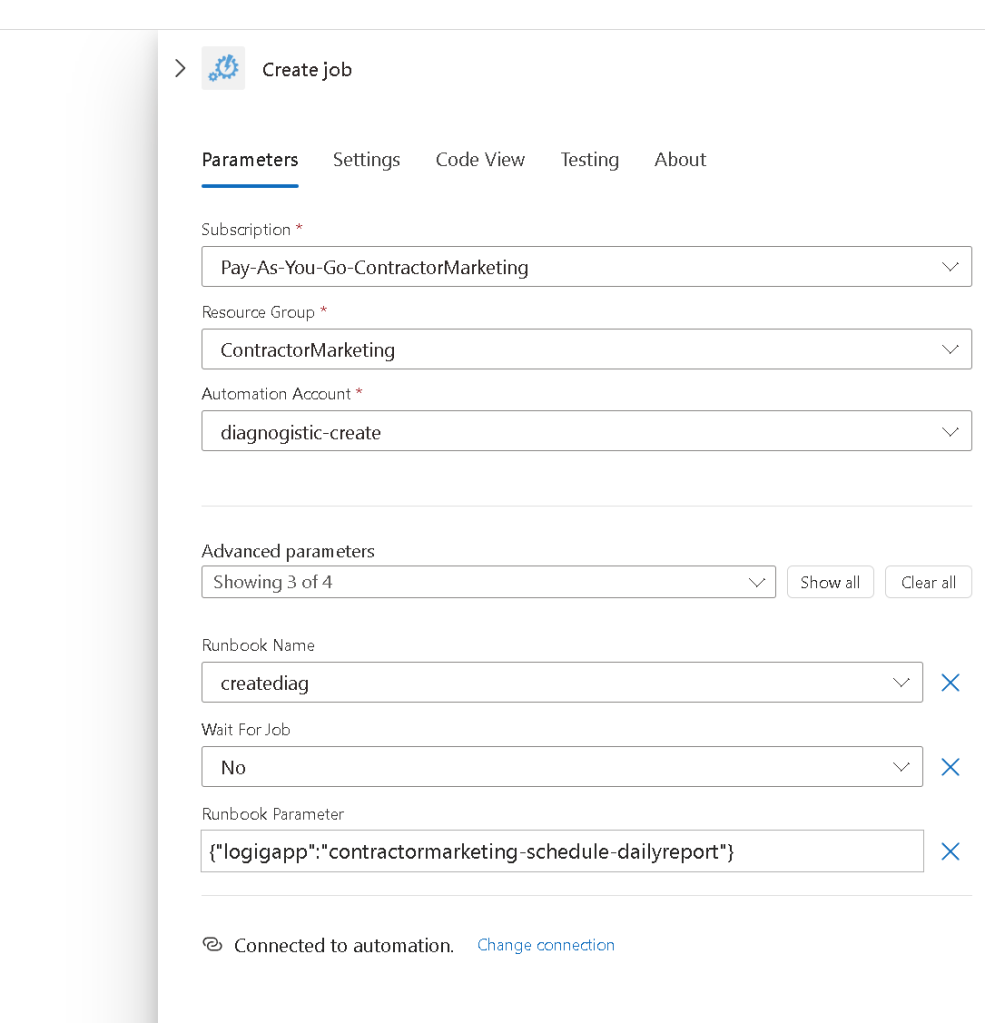Open the Automation Account dropdown
This screenshot has height=1023, width=985.
[x=586, y=431]
